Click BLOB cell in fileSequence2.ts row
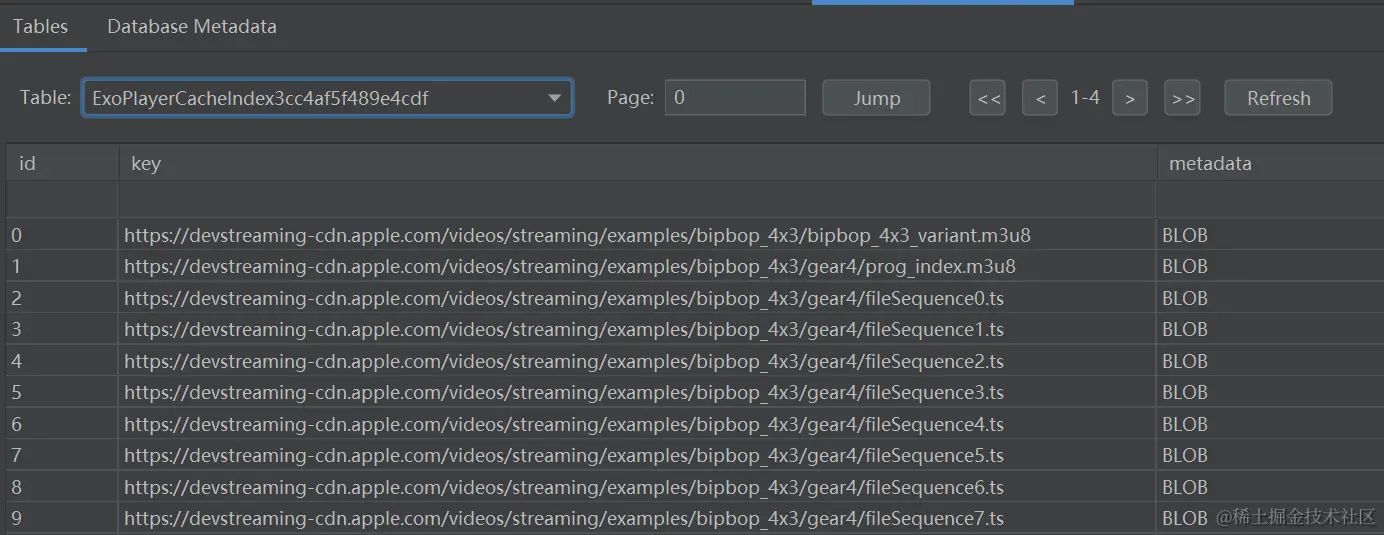Viewport: 1384px width, 535px height. coord(1270,361)
